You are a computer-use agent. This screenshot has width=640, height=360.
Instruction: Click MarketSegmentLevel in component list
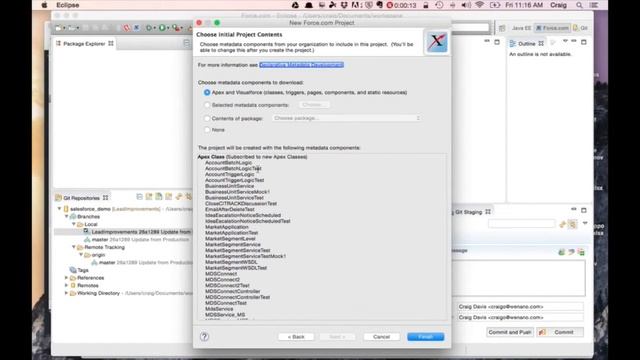[x=230, y=239]
